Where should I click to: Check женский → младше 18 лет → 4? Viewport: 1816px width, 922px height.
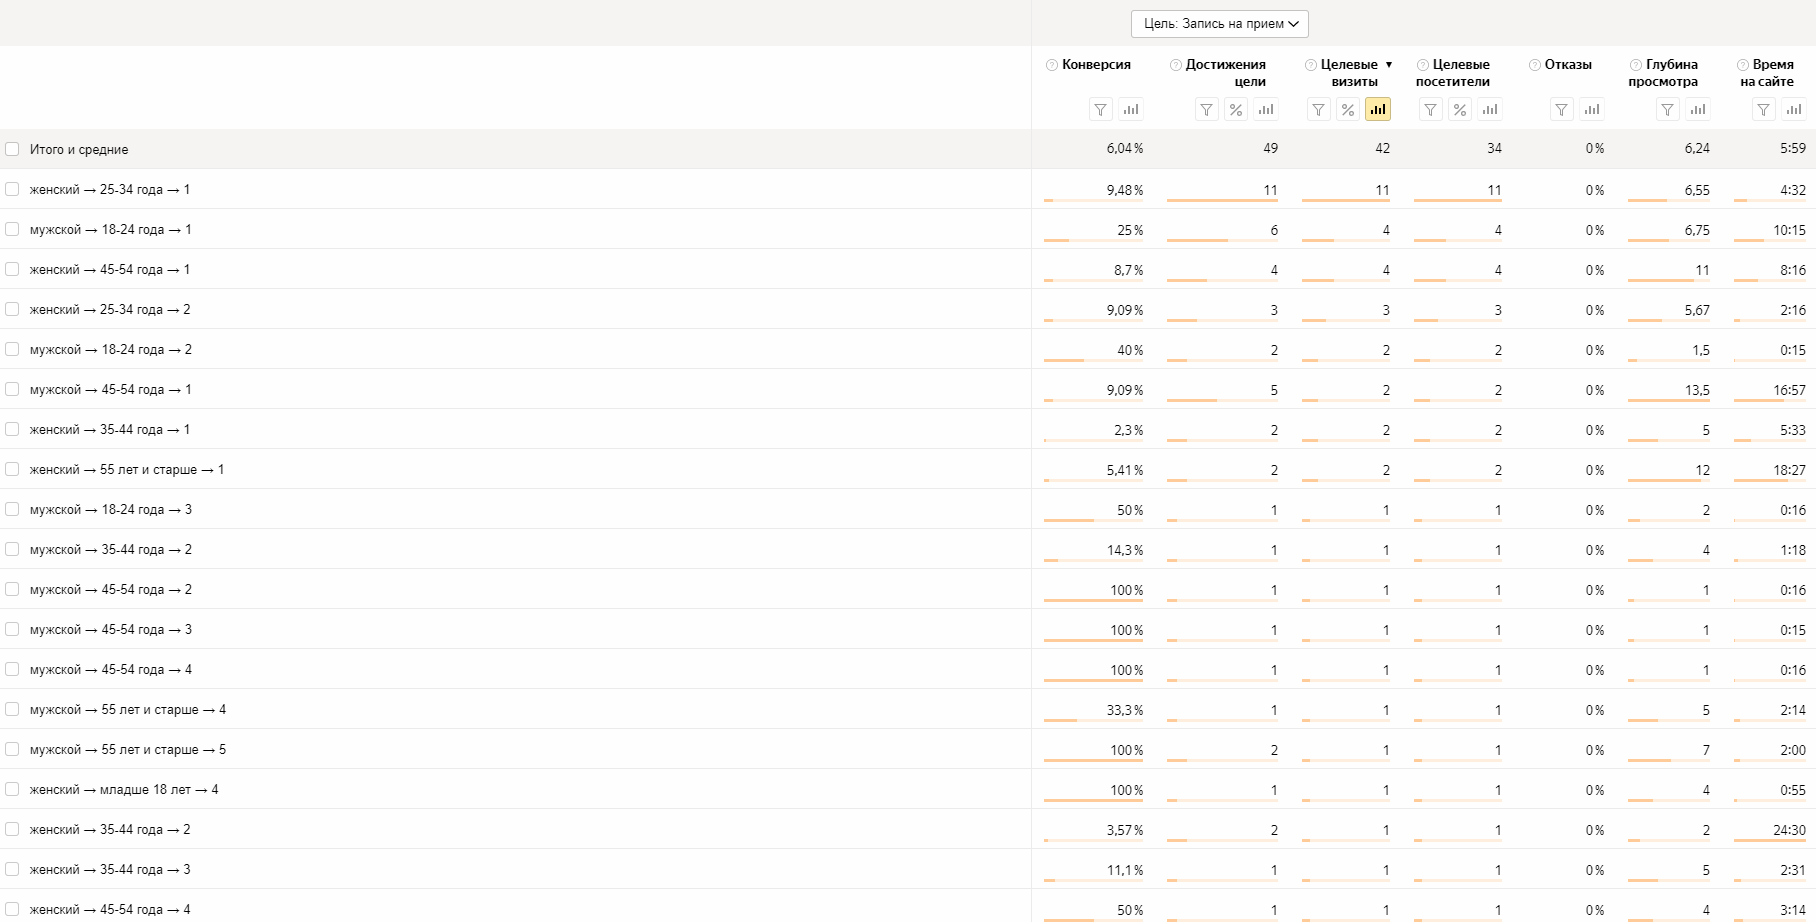pyautogui.click(x=12, y=789)
